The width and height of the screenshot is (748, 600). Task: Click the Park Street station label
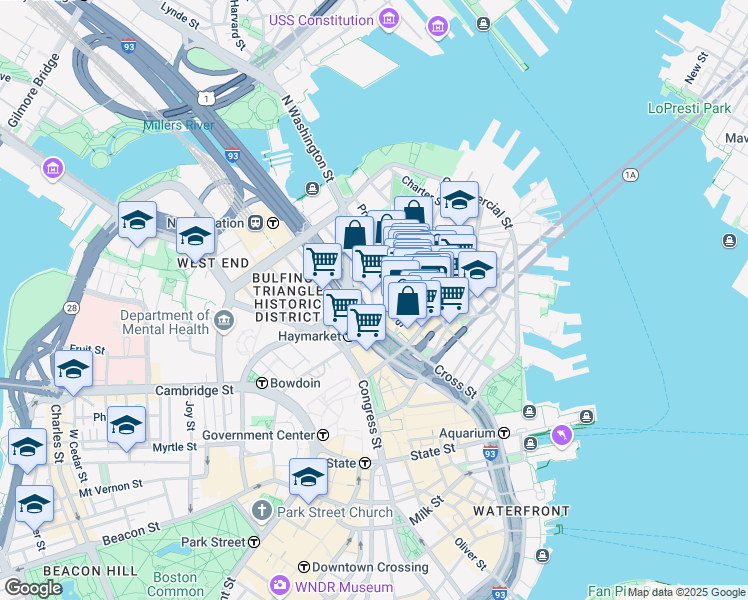click(213, 542)
